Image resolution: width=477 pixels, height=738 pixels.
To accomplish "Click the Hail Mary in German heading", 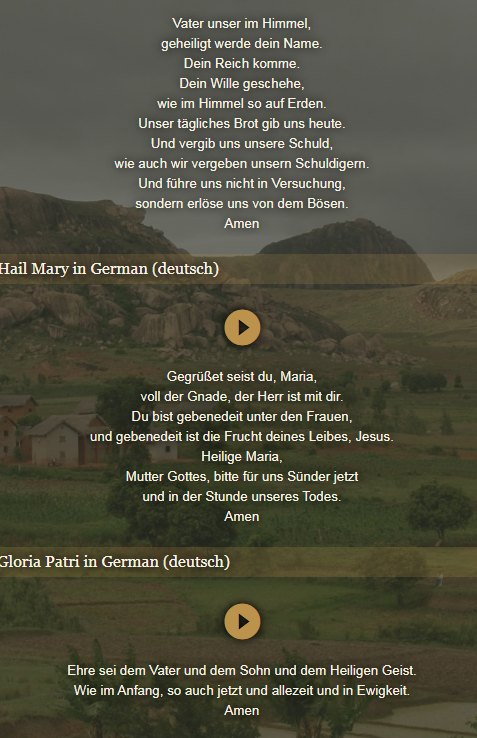I will [109, 269].
